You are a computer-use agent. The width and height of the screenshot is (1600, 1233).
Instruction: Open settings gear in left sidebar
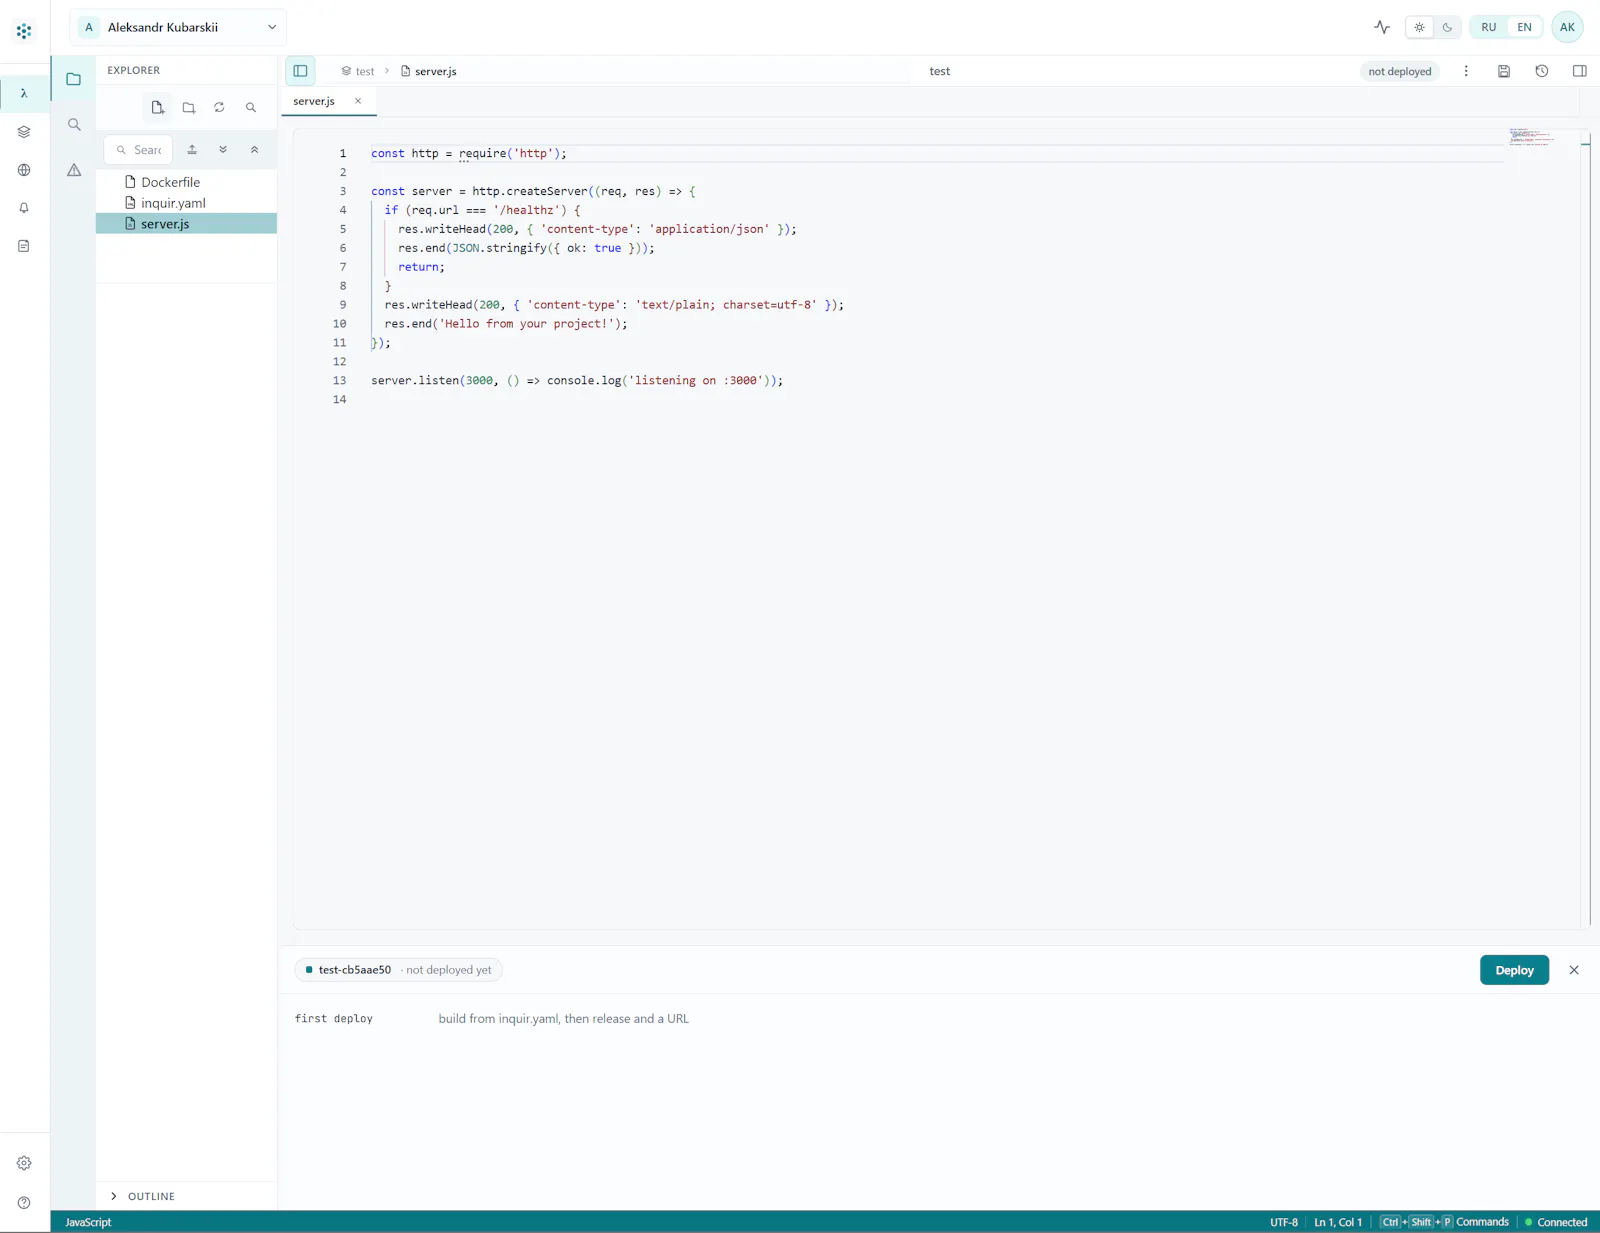24,1163
